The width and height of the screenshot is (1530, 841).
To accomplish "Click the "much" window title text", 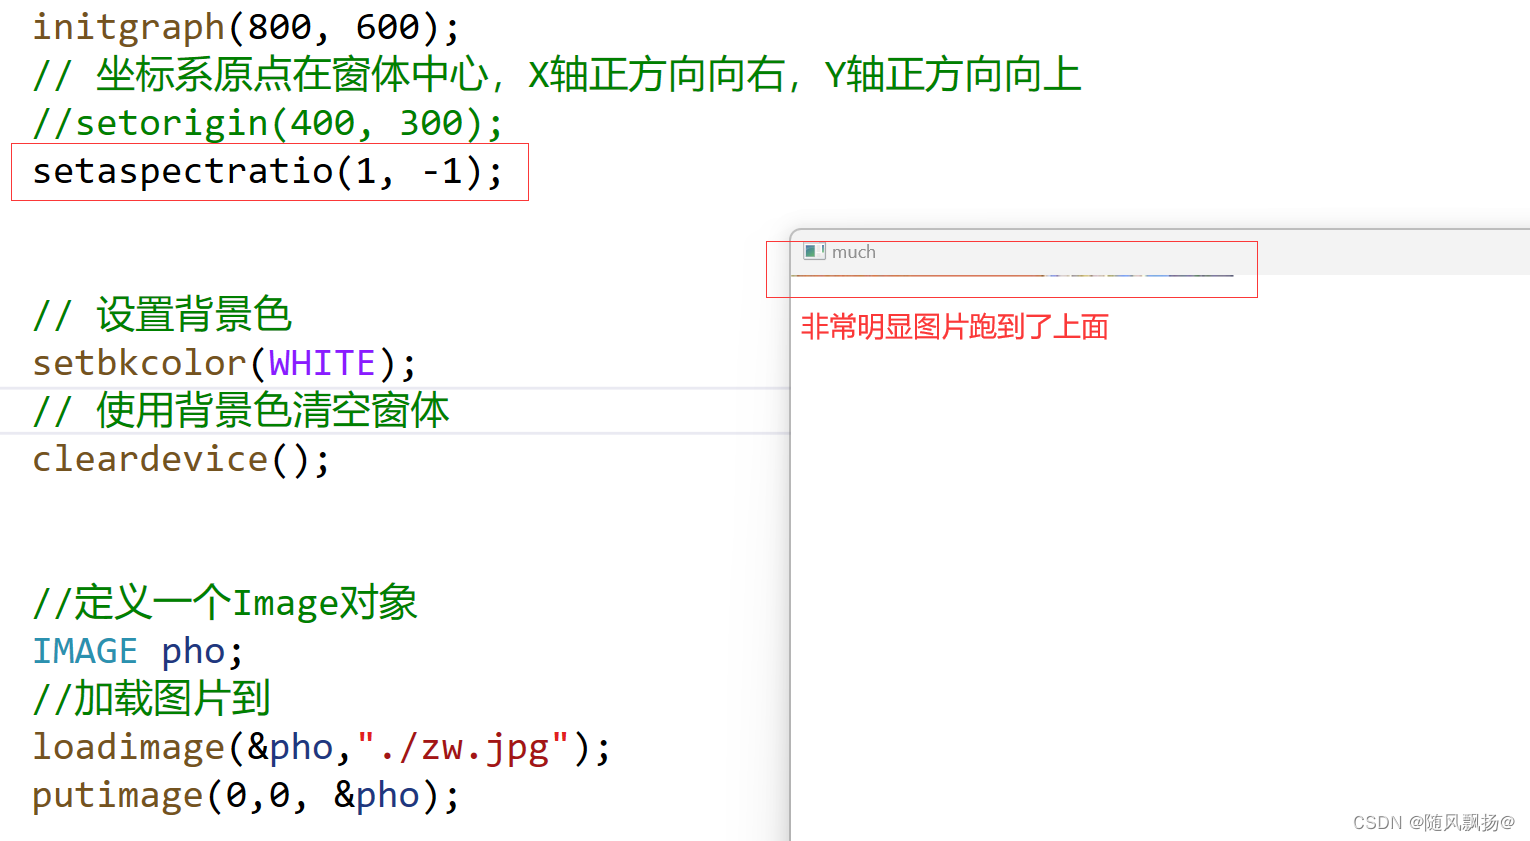I will (x=853, y=252).
